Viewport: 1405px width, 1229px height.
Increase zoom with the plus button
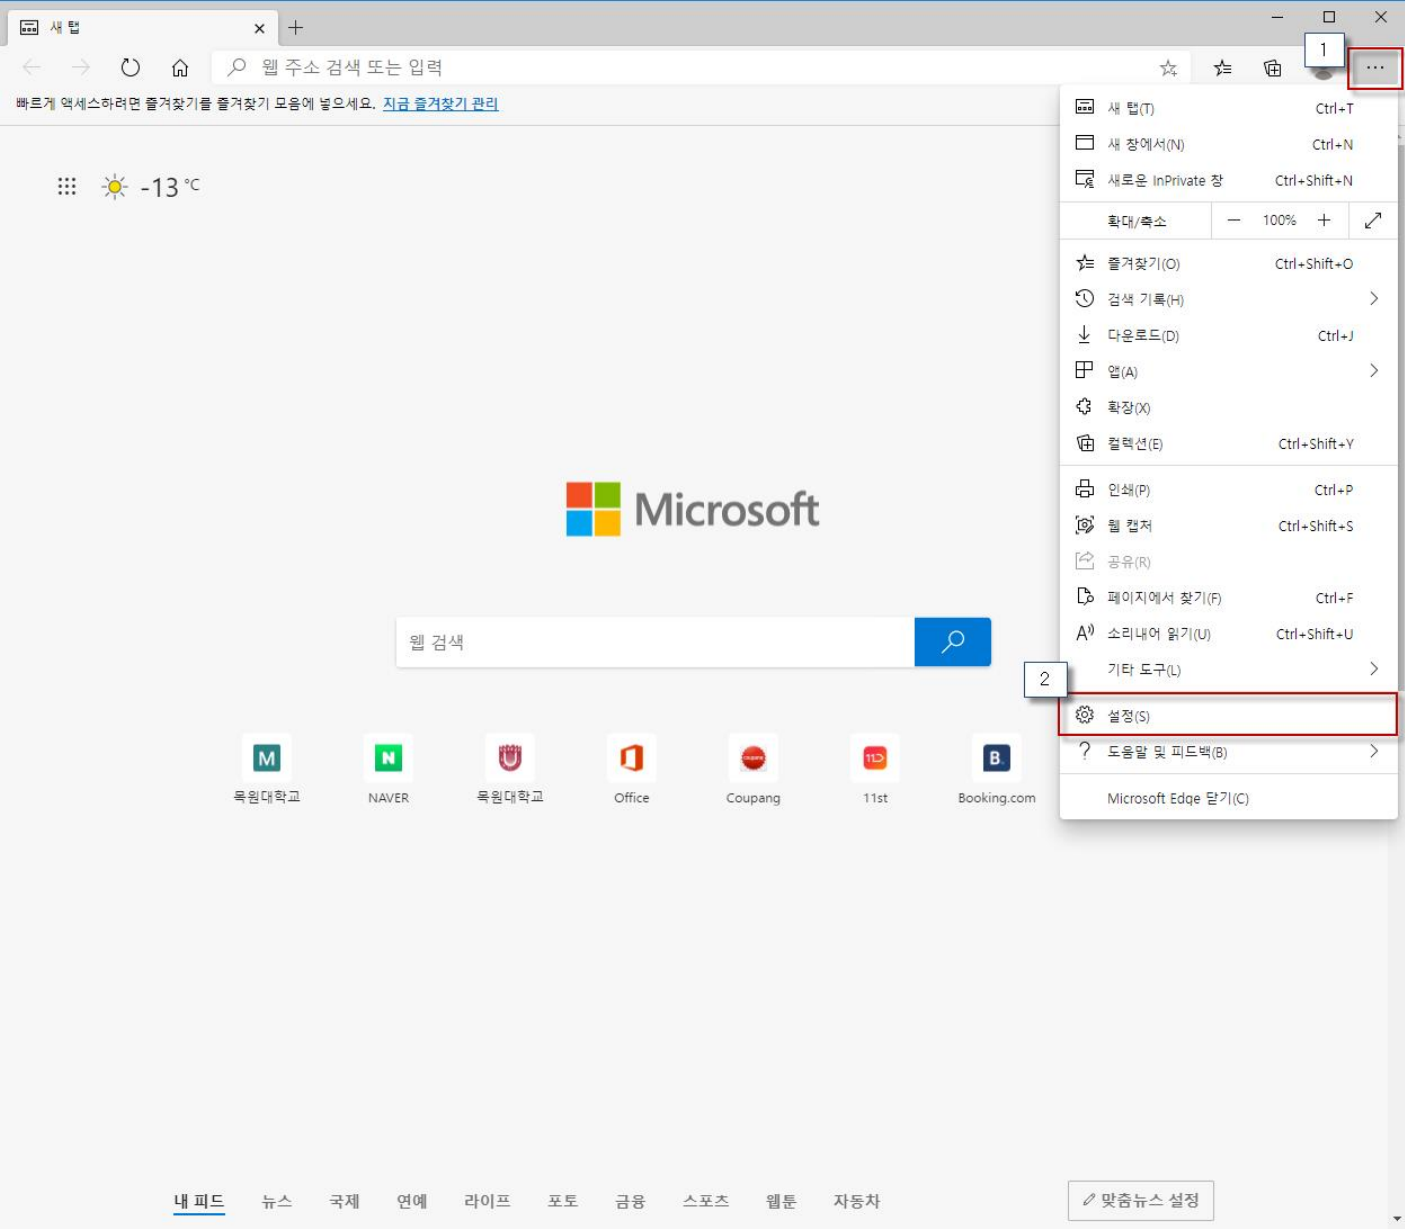1324,220
